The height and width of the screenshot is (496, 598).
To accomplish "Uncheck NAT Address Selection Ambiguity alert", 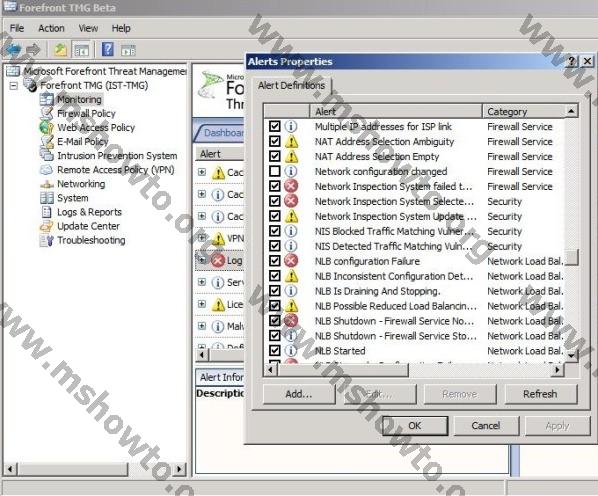I will click(x=275, y=141).
